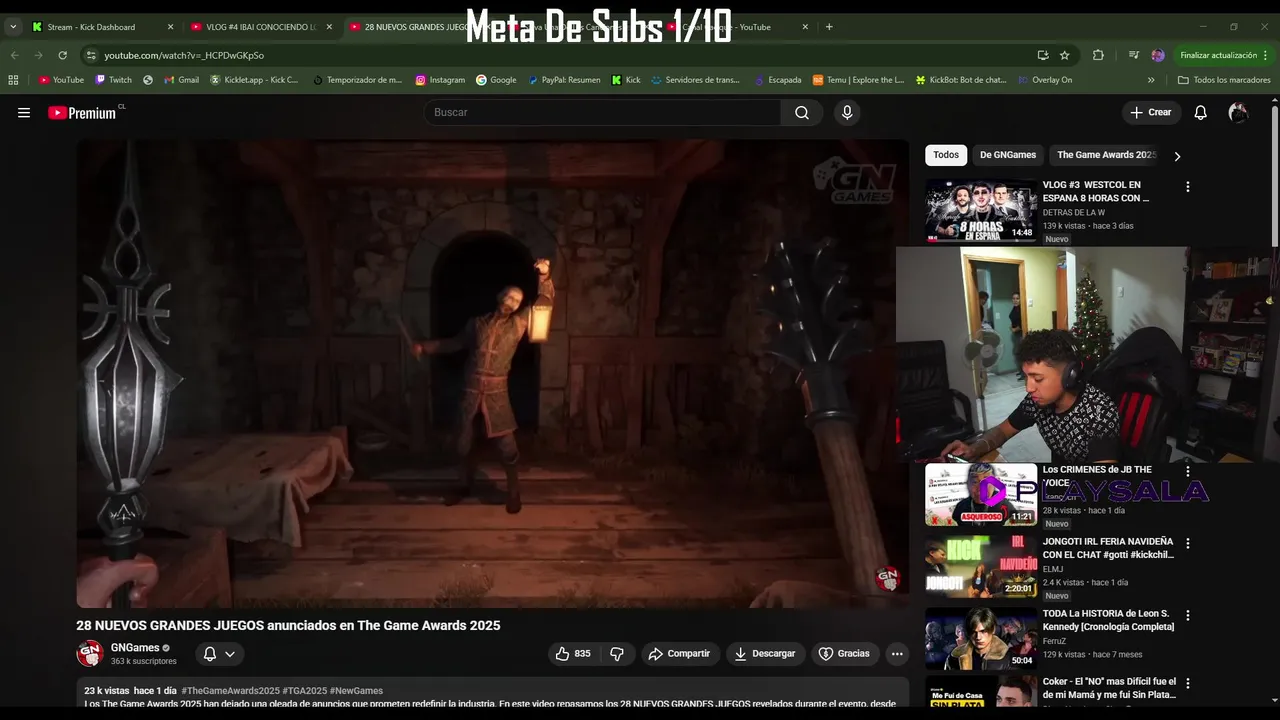
Task: Open the Kicklet.app bookmark
Action: tap(255, 80)
